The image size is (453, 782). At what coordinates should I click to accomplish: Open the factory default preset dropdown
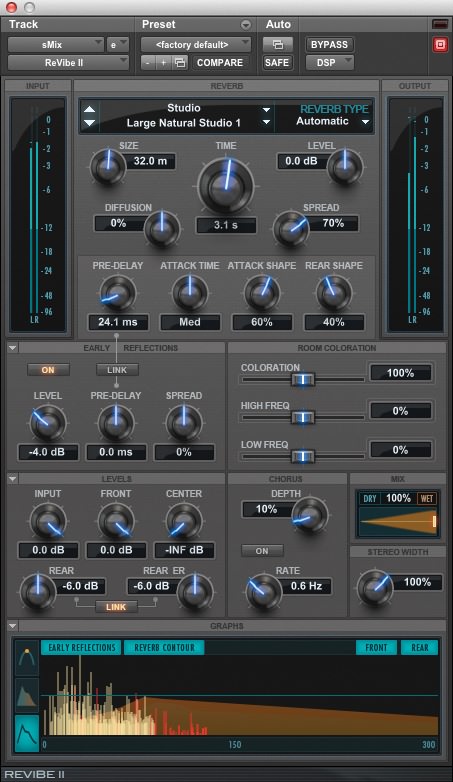196,44
